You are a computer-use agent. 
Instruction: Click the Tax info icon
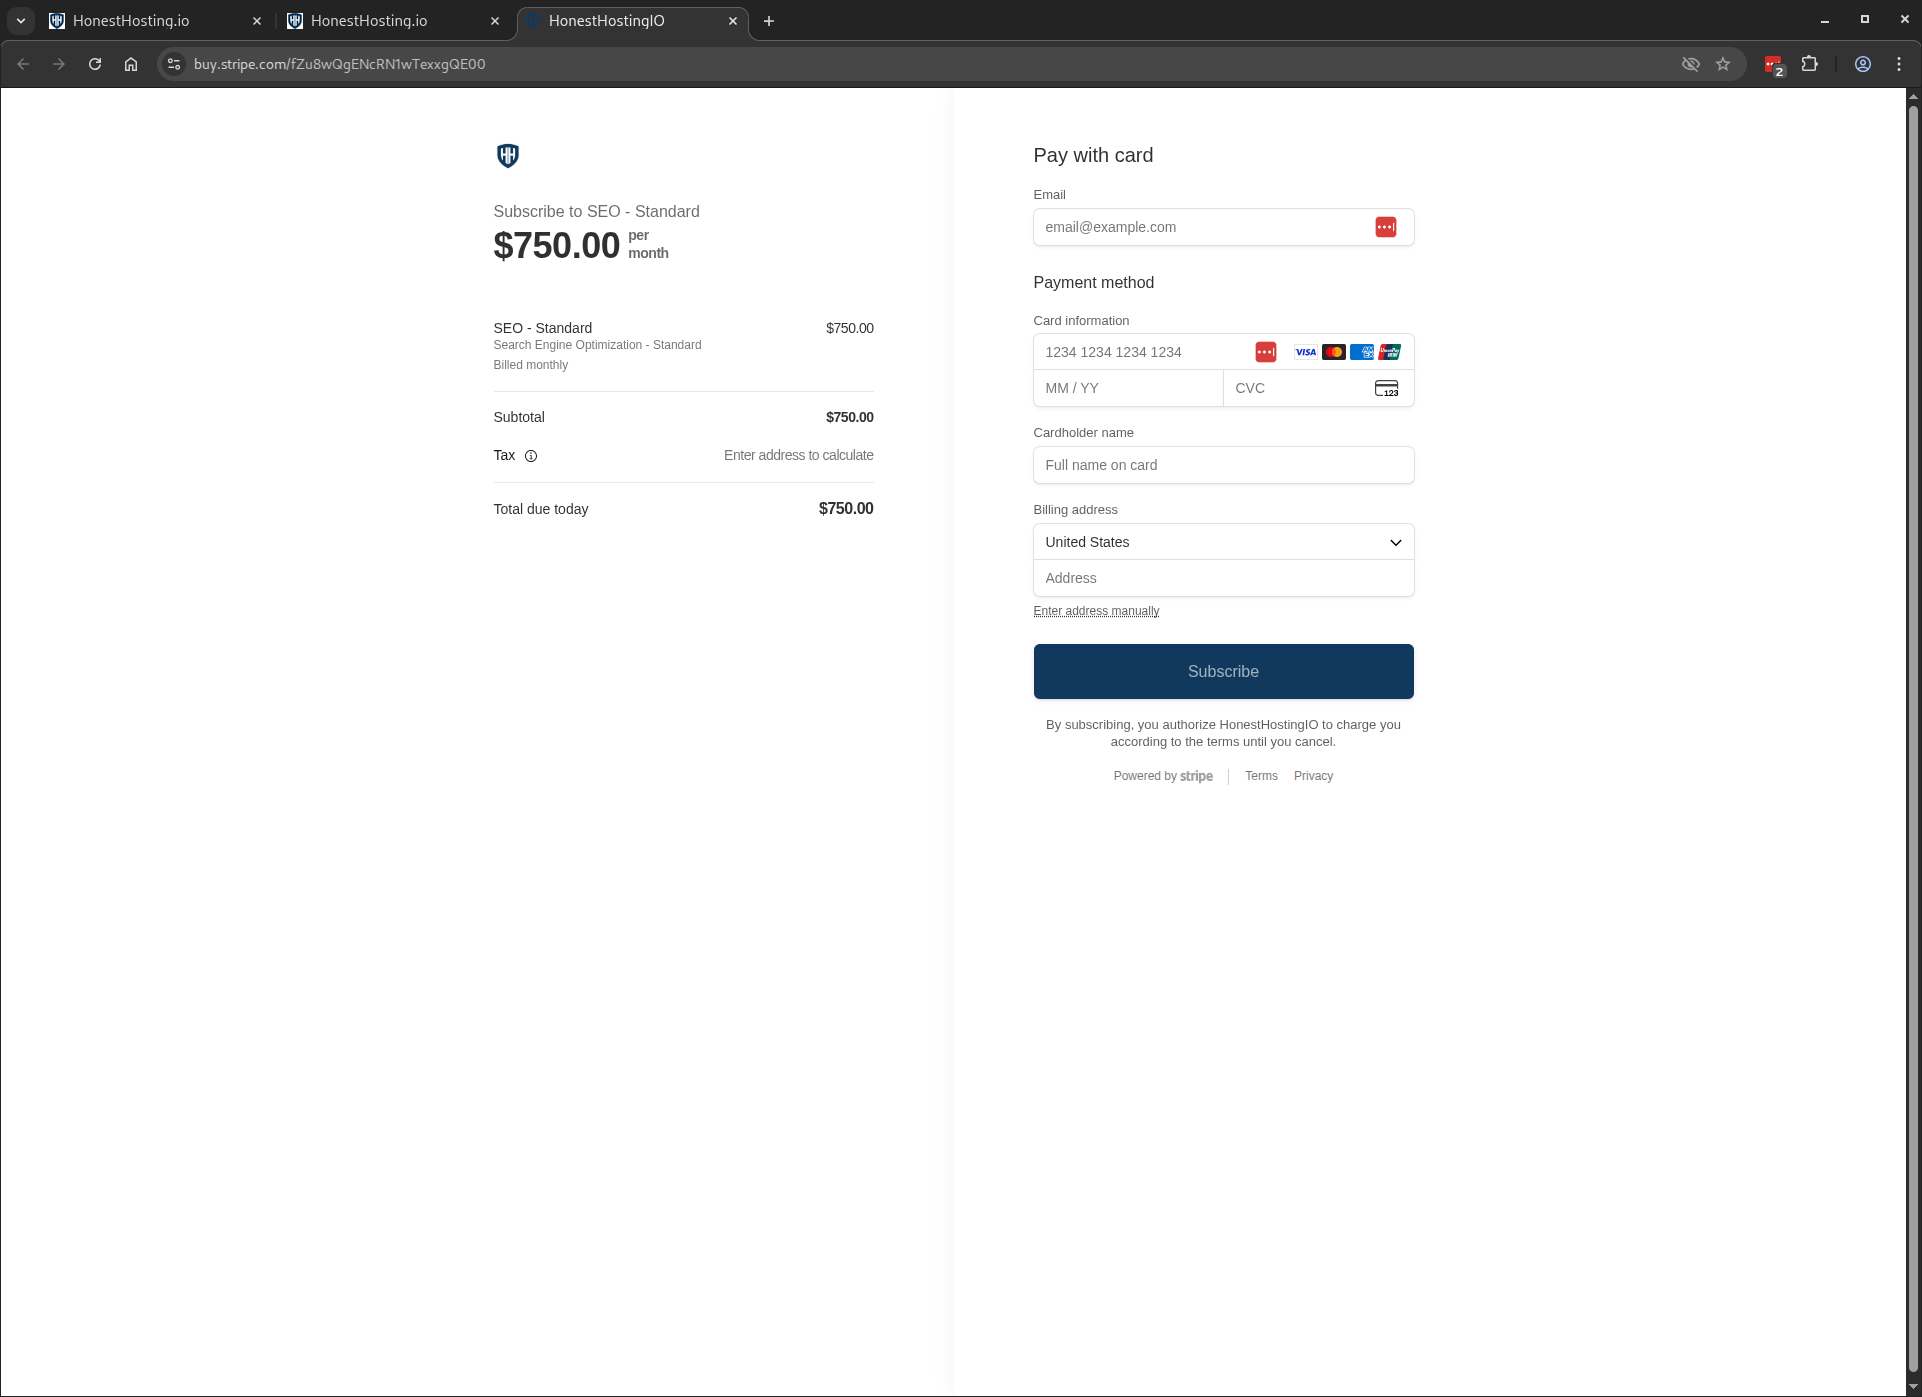pos(531,456)
